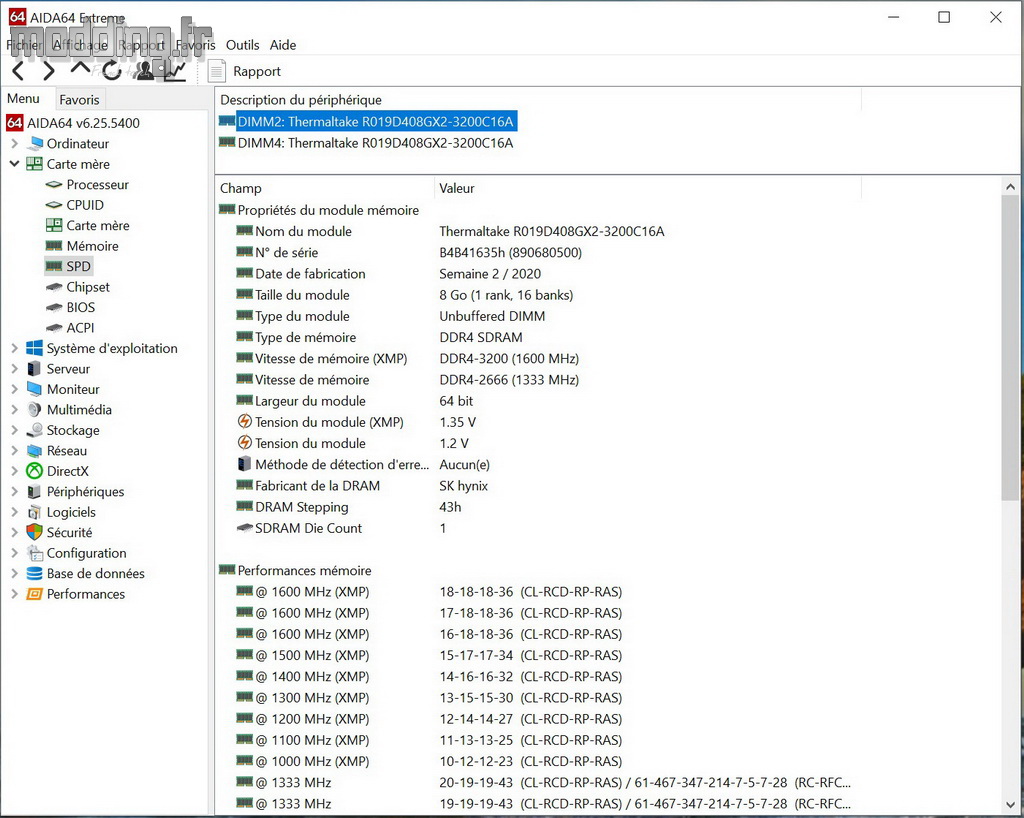This screenshot has height=818, width=1024.
Task: Expand the Système d'exploitation node
Action: [x=14, y=348]
